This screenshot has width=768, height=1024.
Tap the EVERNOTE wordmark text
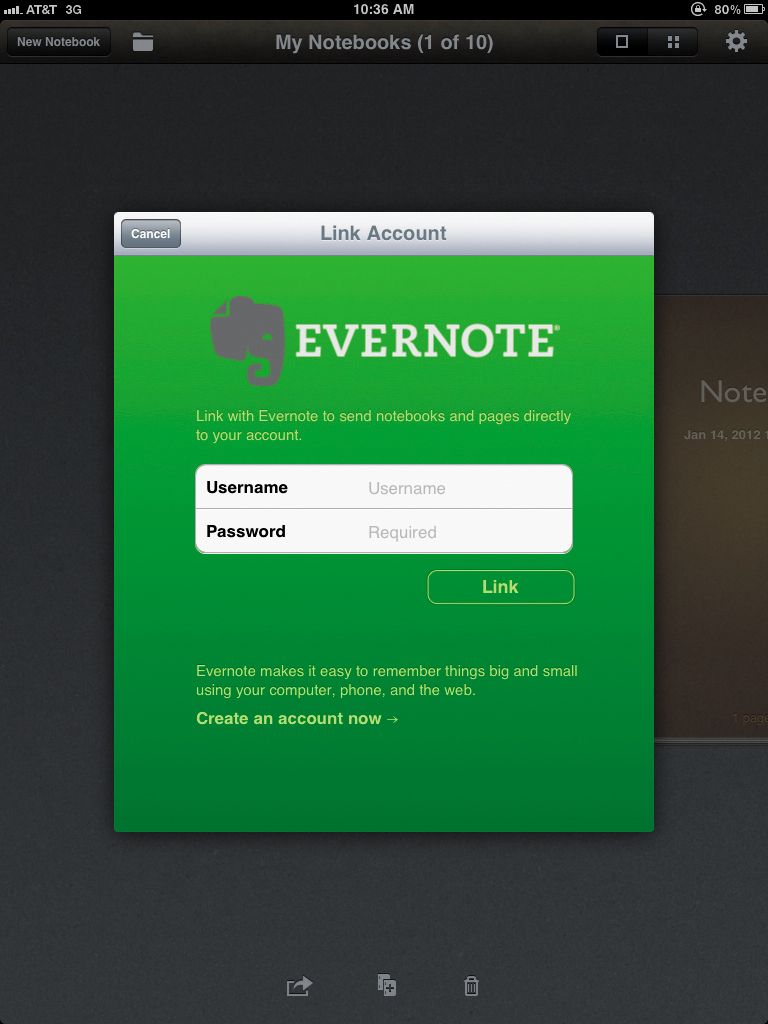(426, 340)
